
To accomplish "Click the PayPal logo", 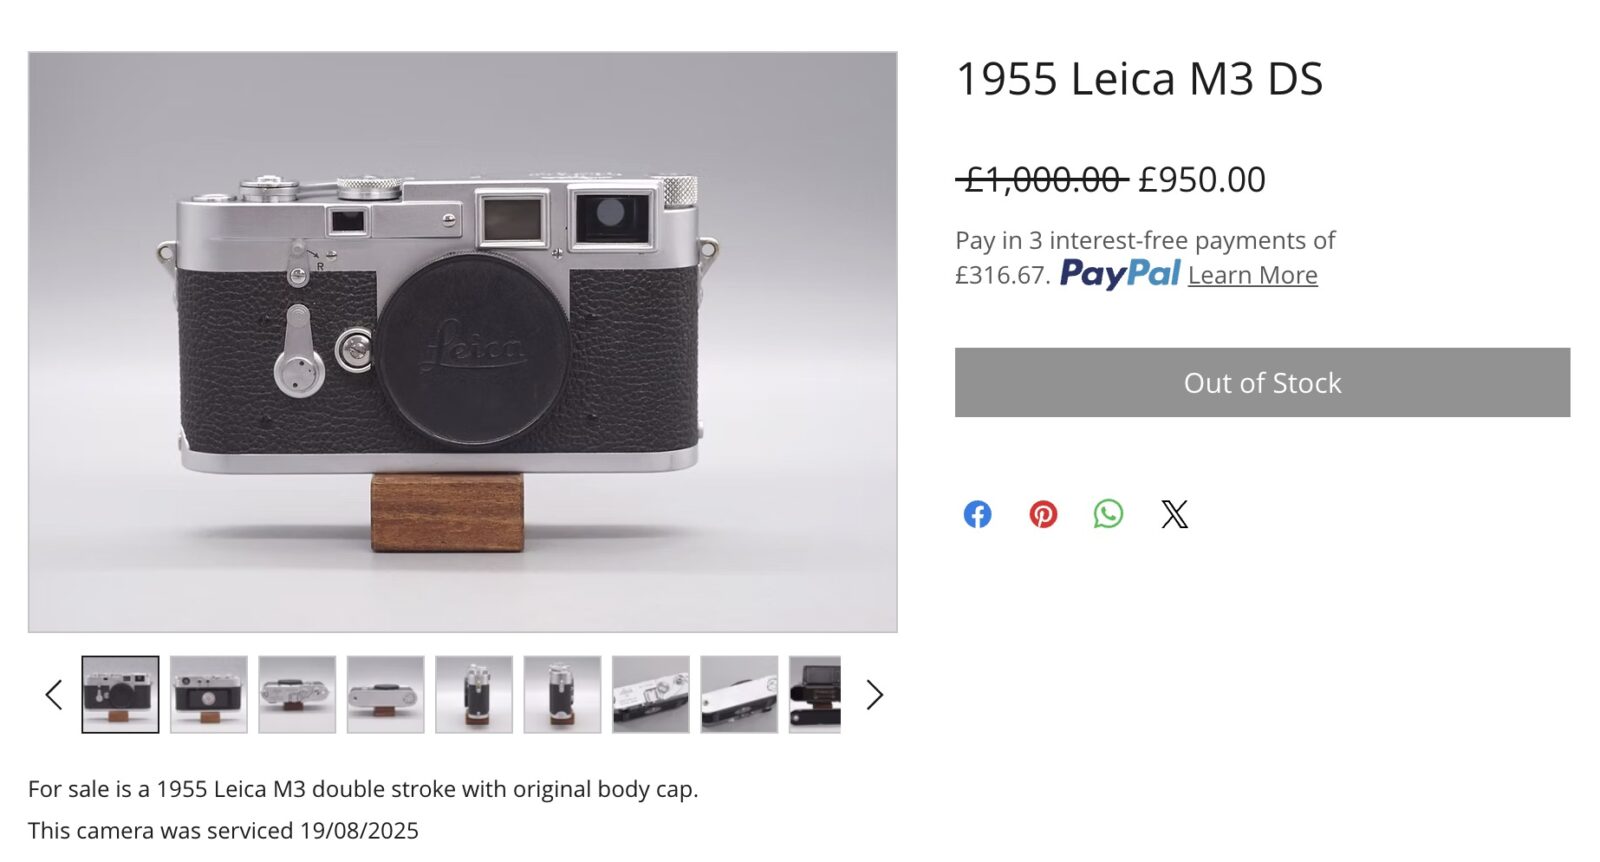I will (1120, 274).
